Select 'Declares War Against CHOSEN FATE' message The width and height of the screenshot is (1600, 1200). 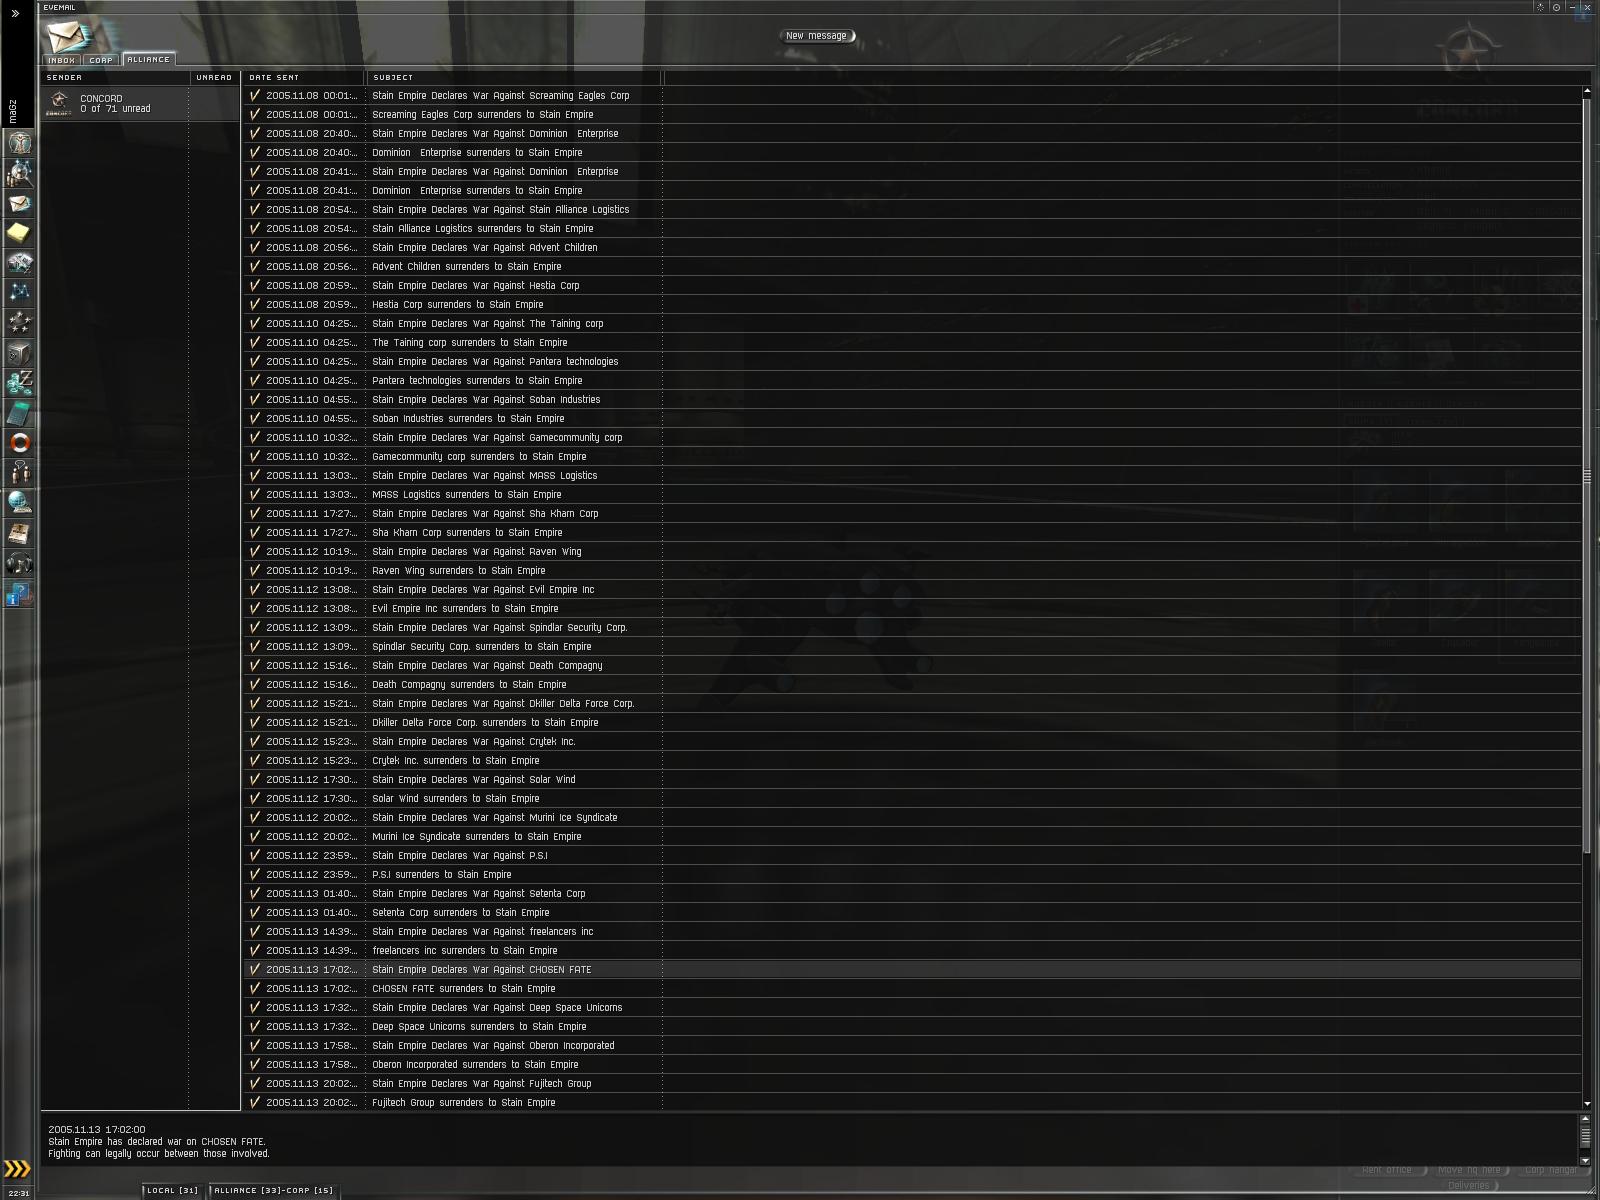(913, 970)
